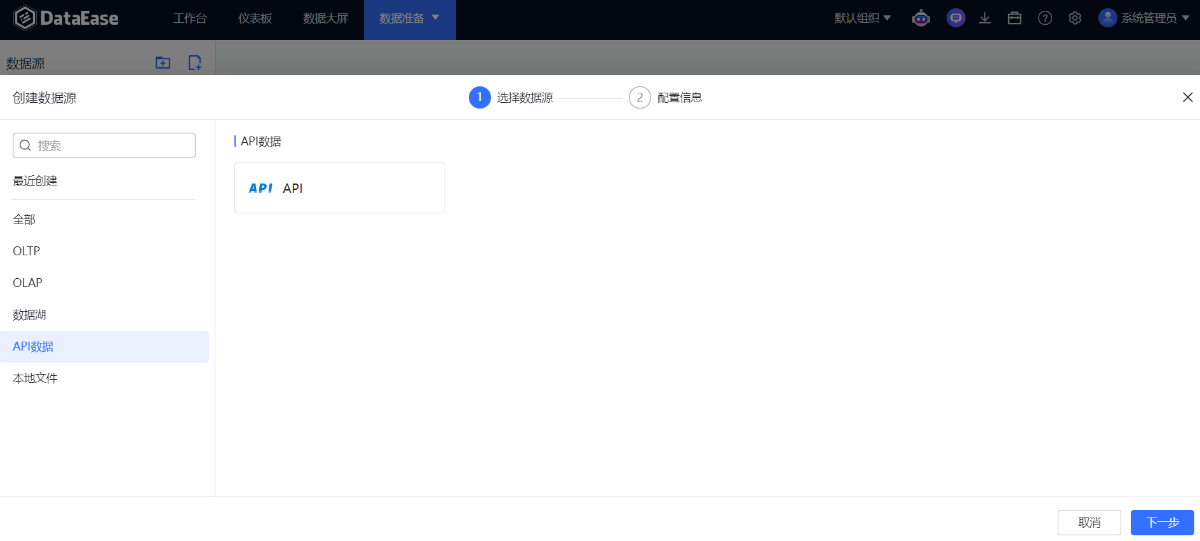Open the download center icon
This screenshot has height=541, width=1200.
point(985,18)
